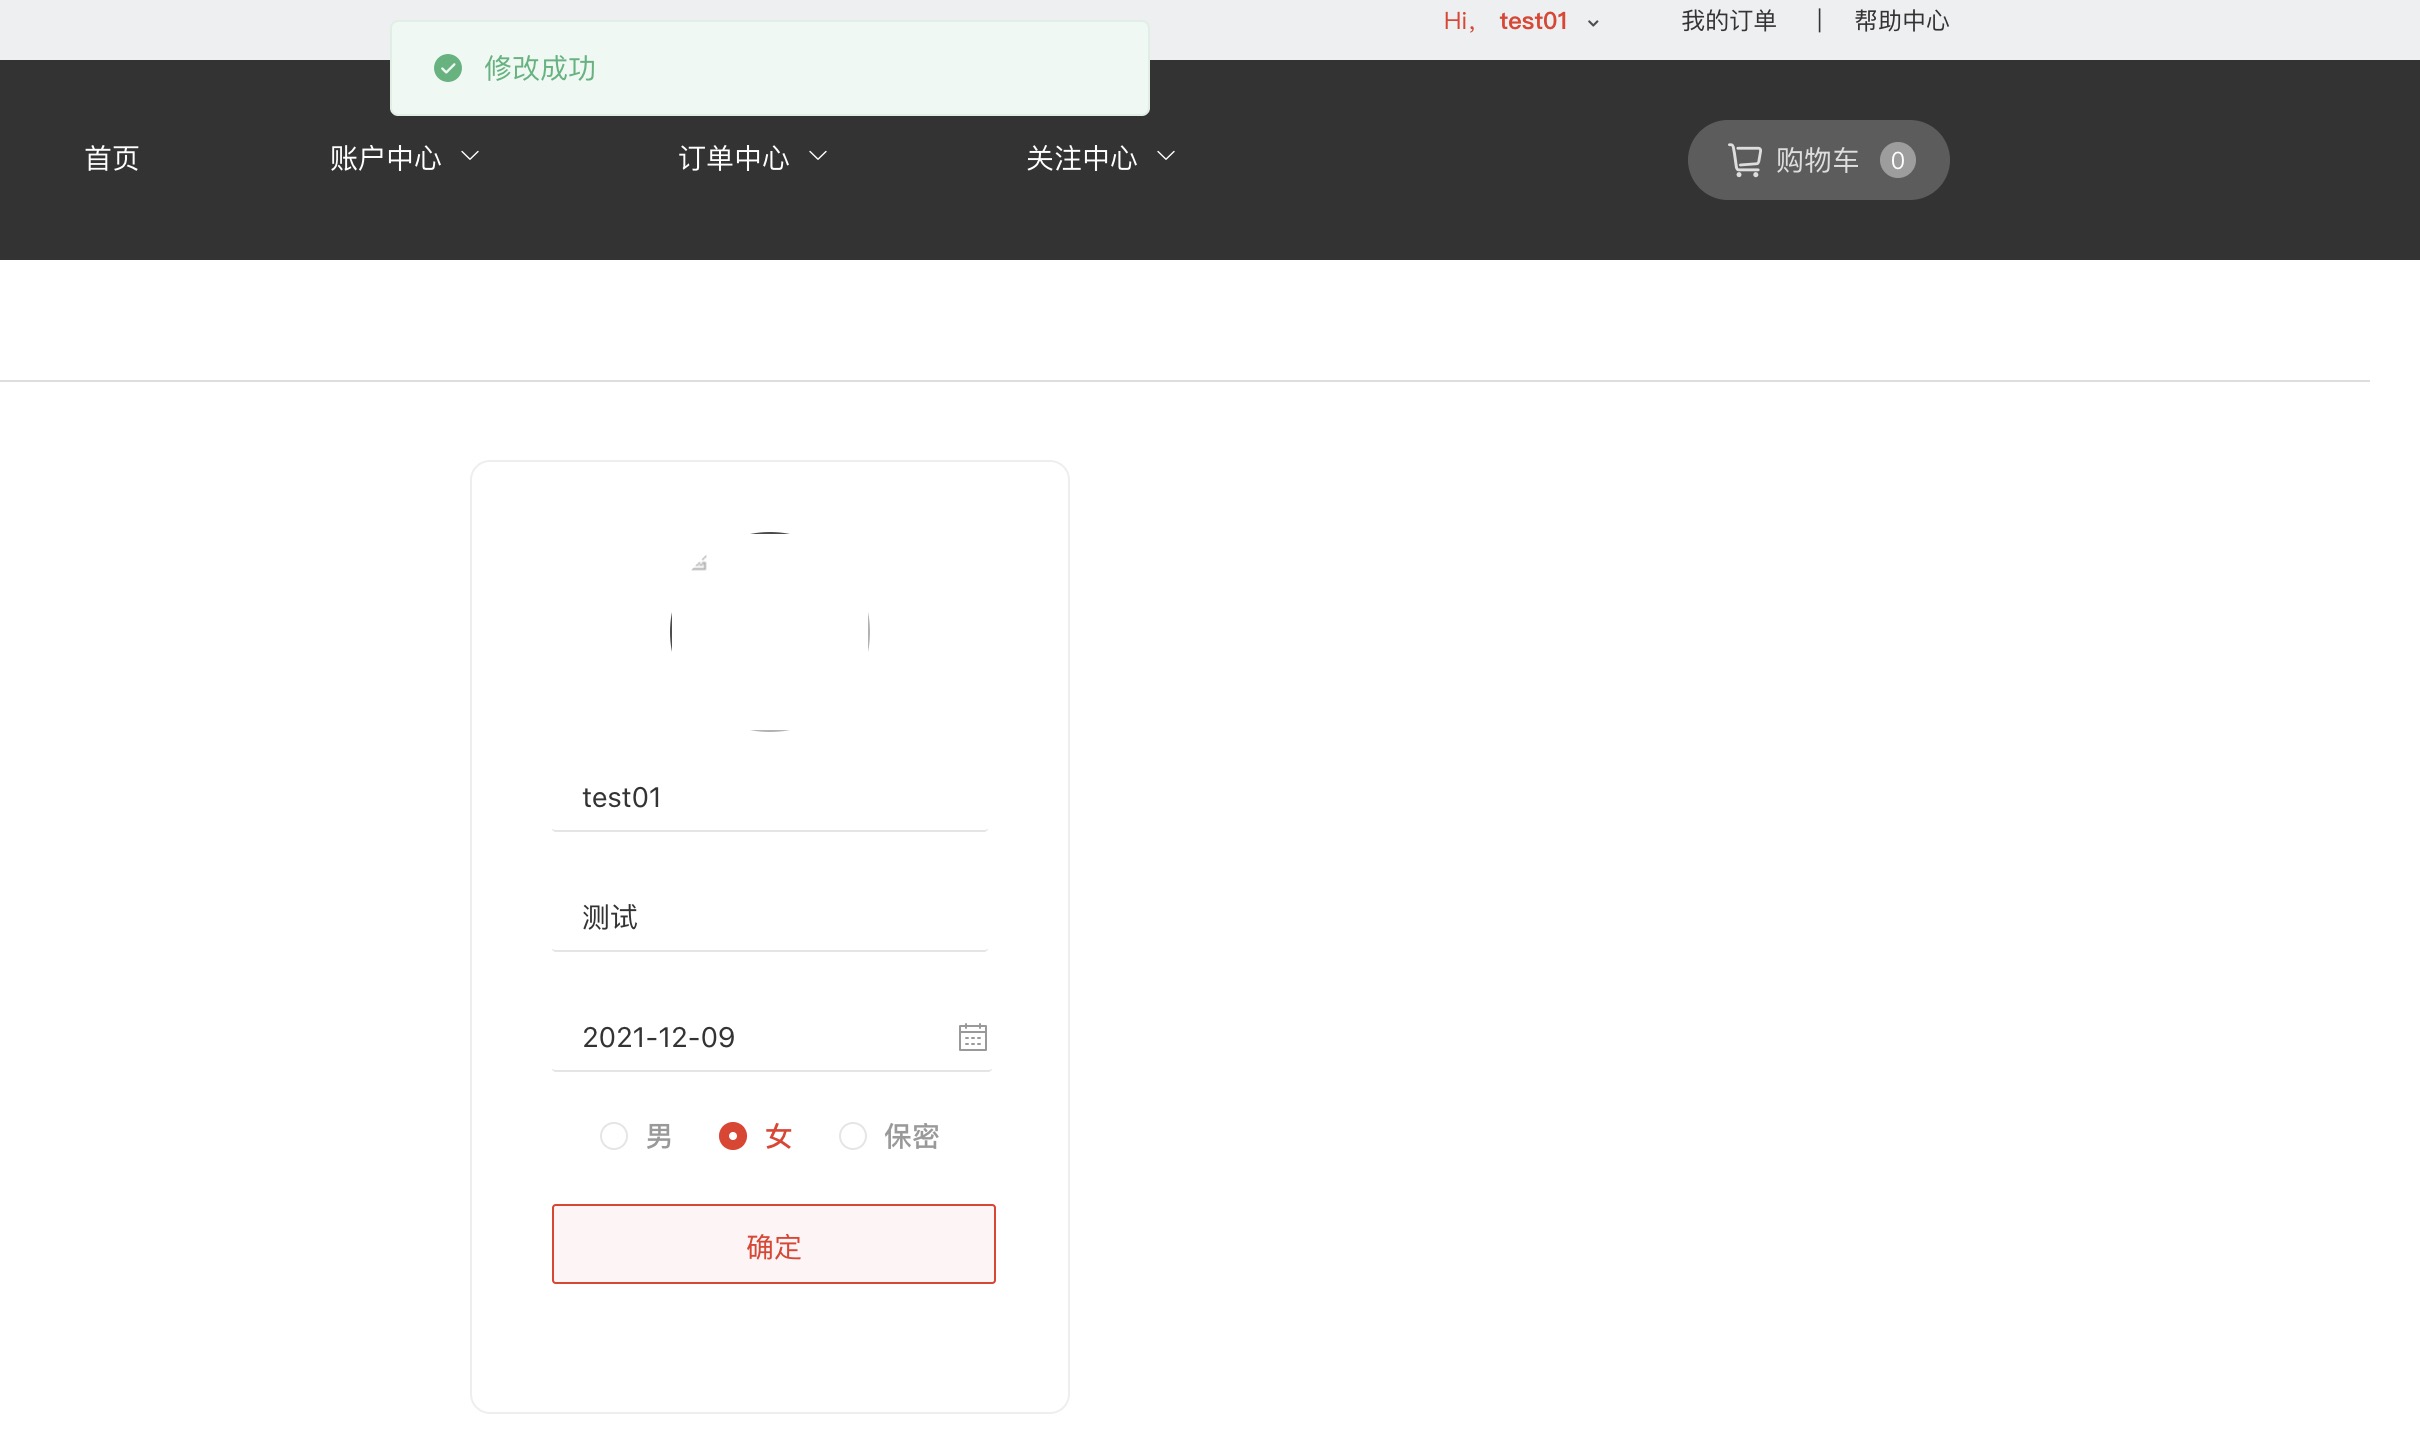
Task: Click the green success checkmark icon
Action: pyautogui.click(x=448, y=68)
